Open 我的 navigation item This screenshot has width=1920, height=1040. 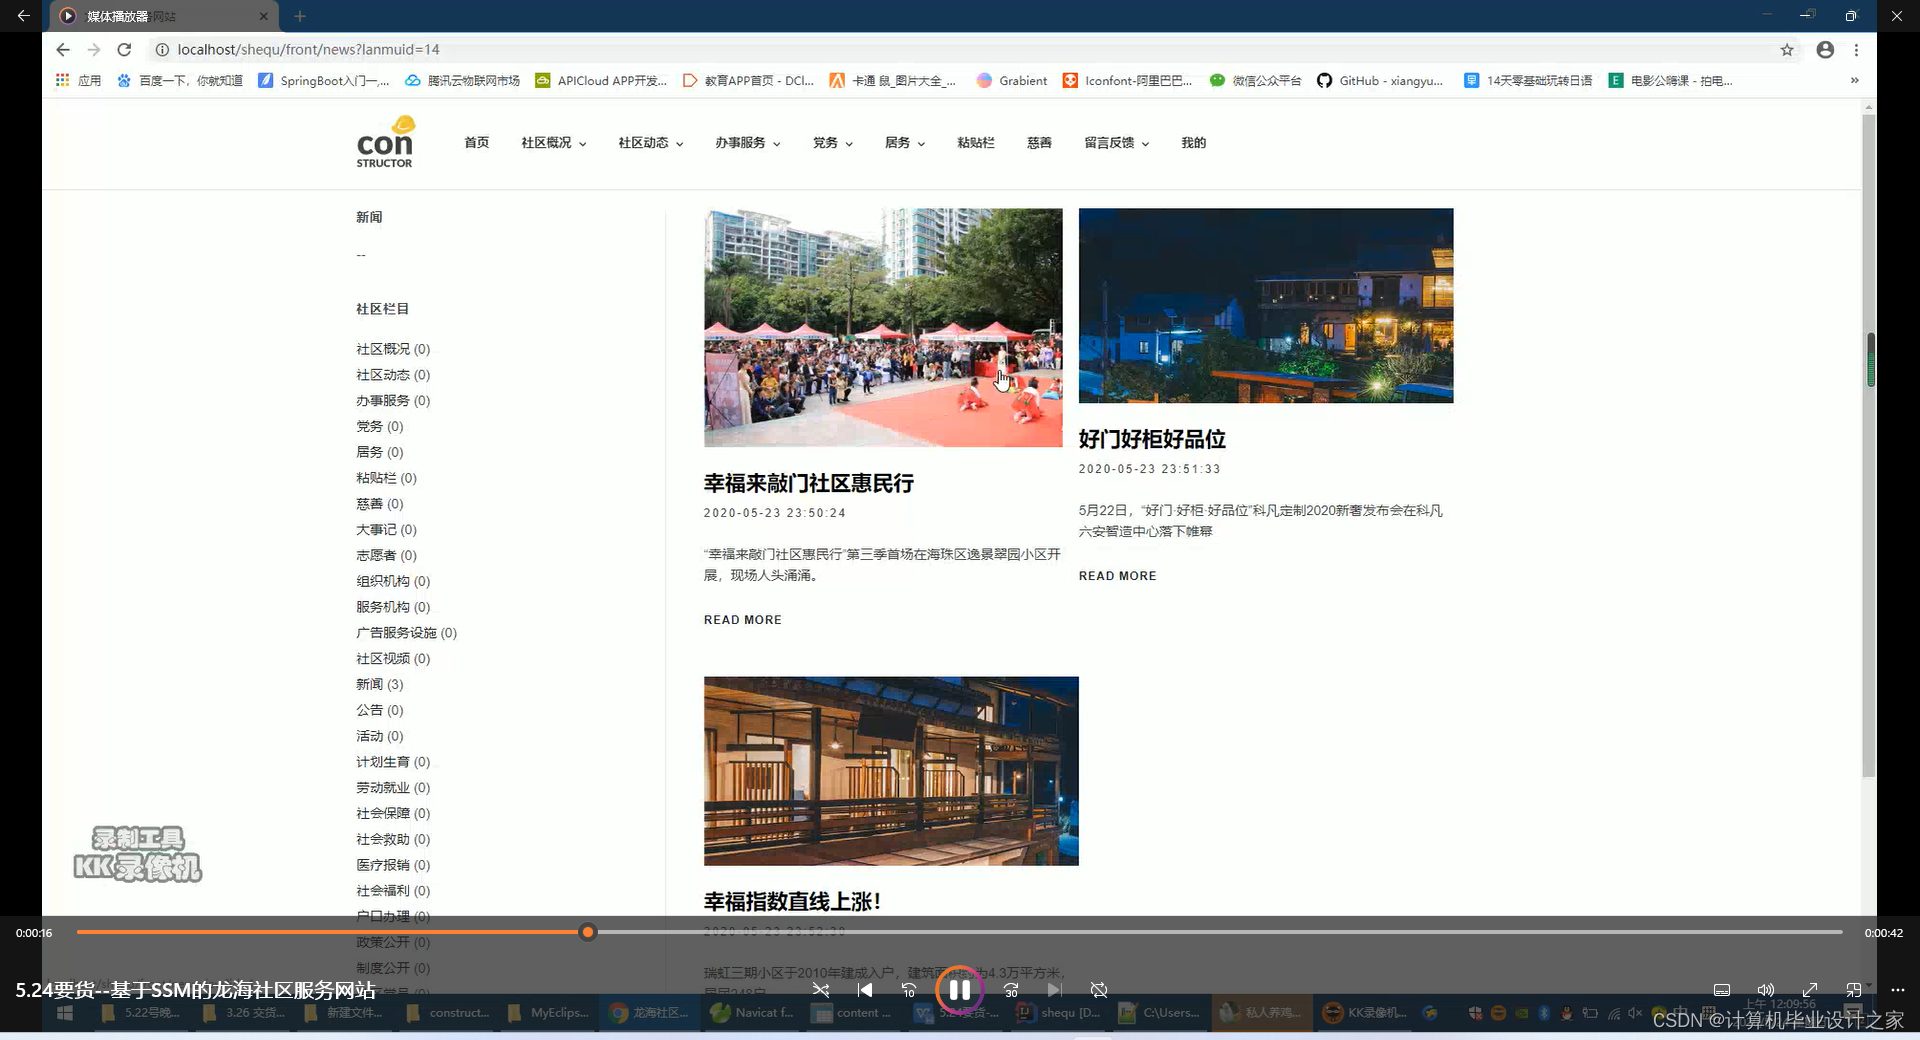click(x=1193, y=142)
